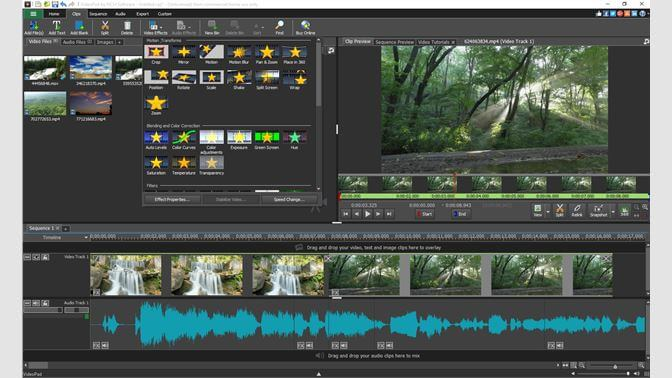672x378 pixels.
Task: Open the Home ribbon tab
Action: click(54, 14)
